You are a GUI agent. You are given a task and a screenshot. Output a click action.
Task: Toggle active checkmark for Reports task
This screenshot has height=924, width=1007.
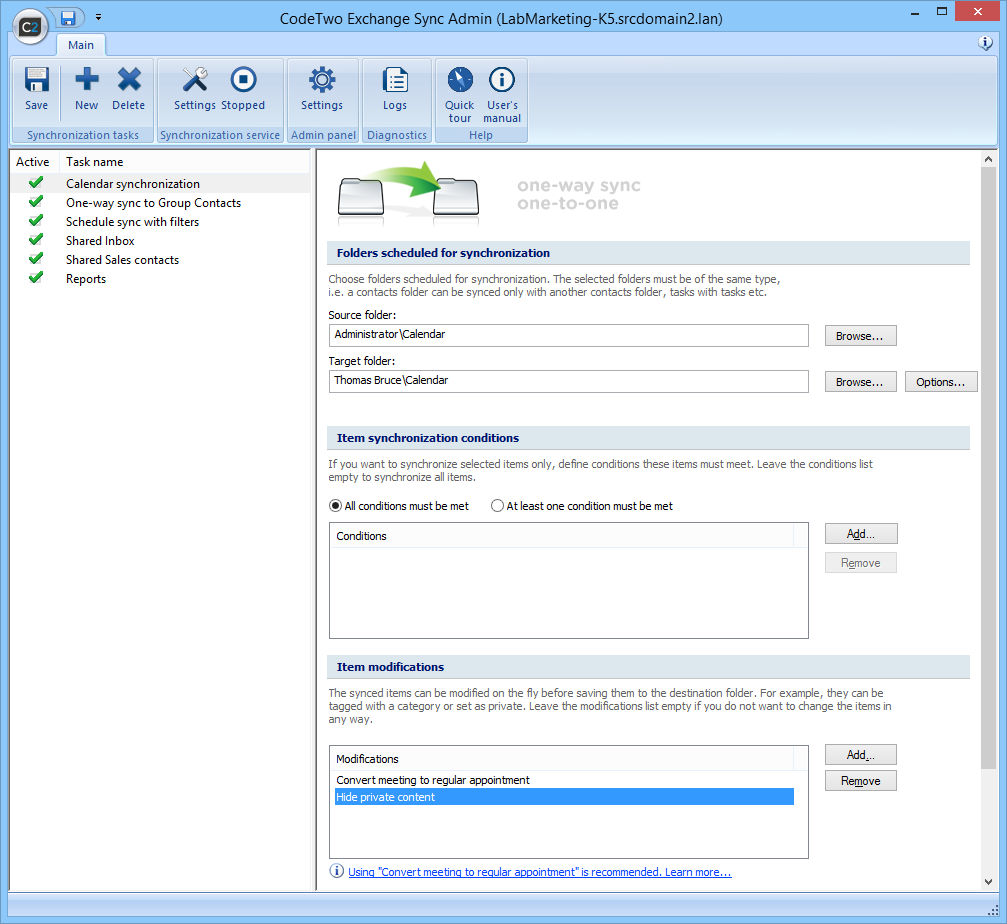point(36,278)
